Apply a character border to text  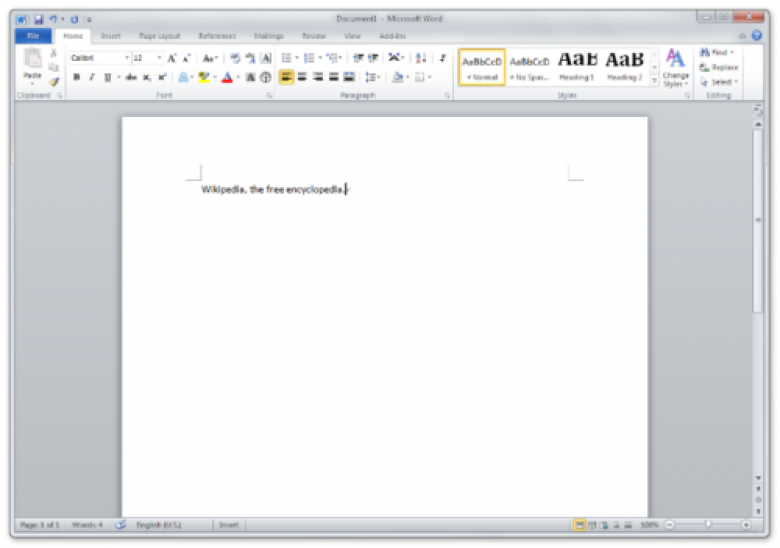266,58
